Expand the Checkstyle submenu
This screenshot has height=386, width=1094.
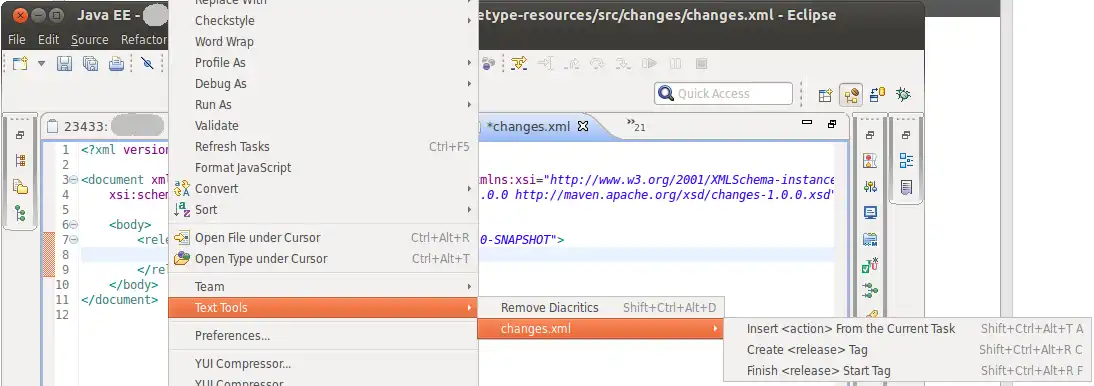(323, 21)
